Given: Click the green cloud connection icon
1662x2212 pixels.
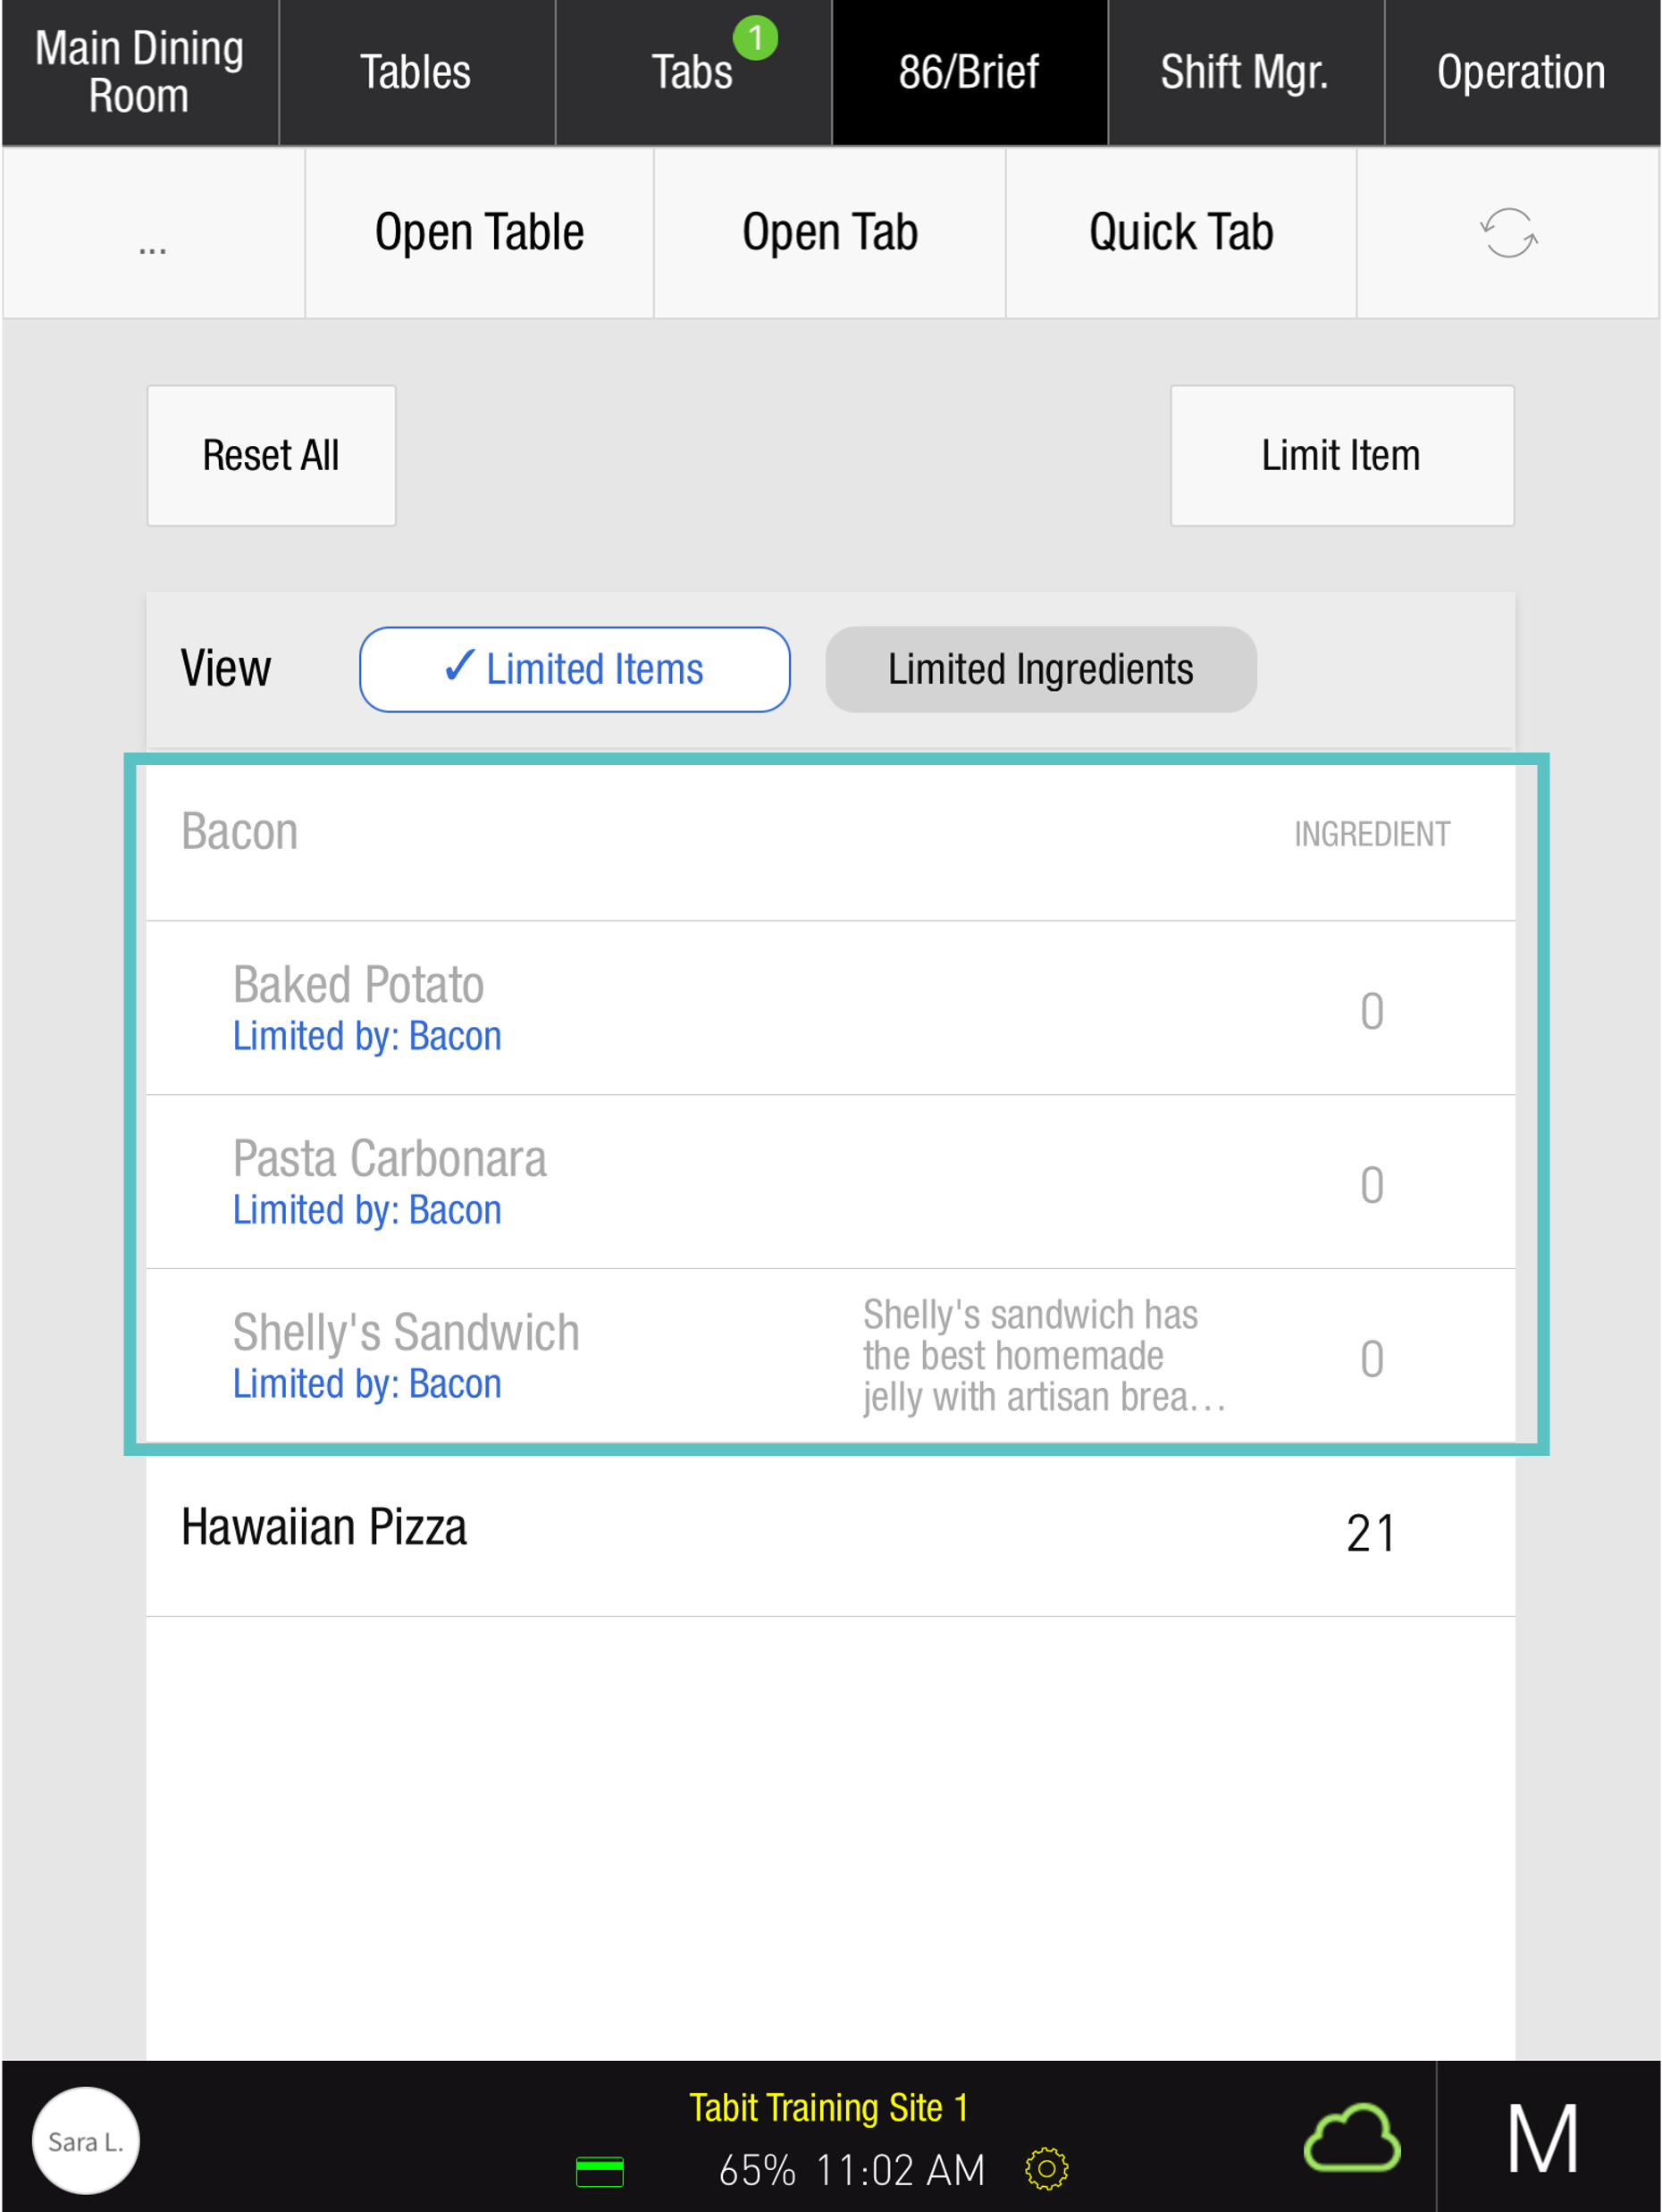Looking at the screenshot, I should tap(1352, 2139).
